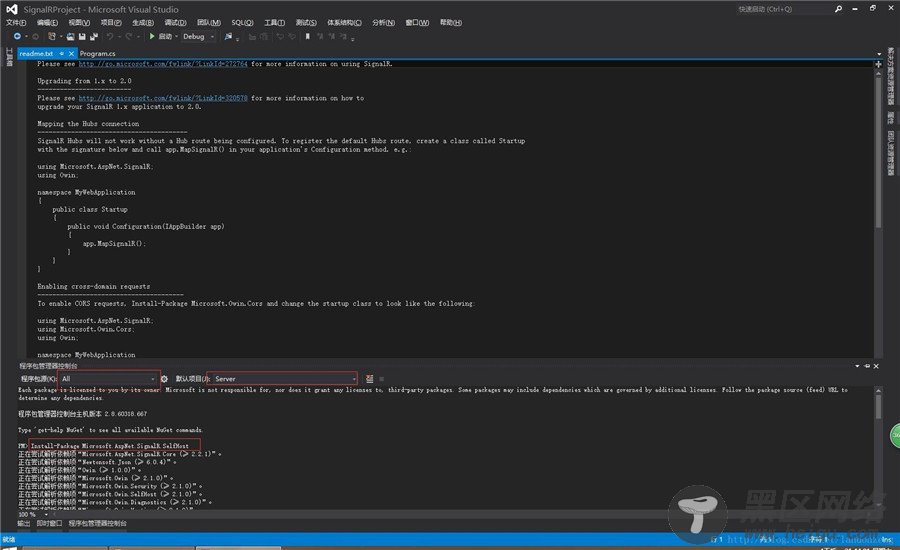The width and height of the screenshot is (900, 550).
Task: Switch to the 即时窗口 bottom tab
Action: click(49, 524)
